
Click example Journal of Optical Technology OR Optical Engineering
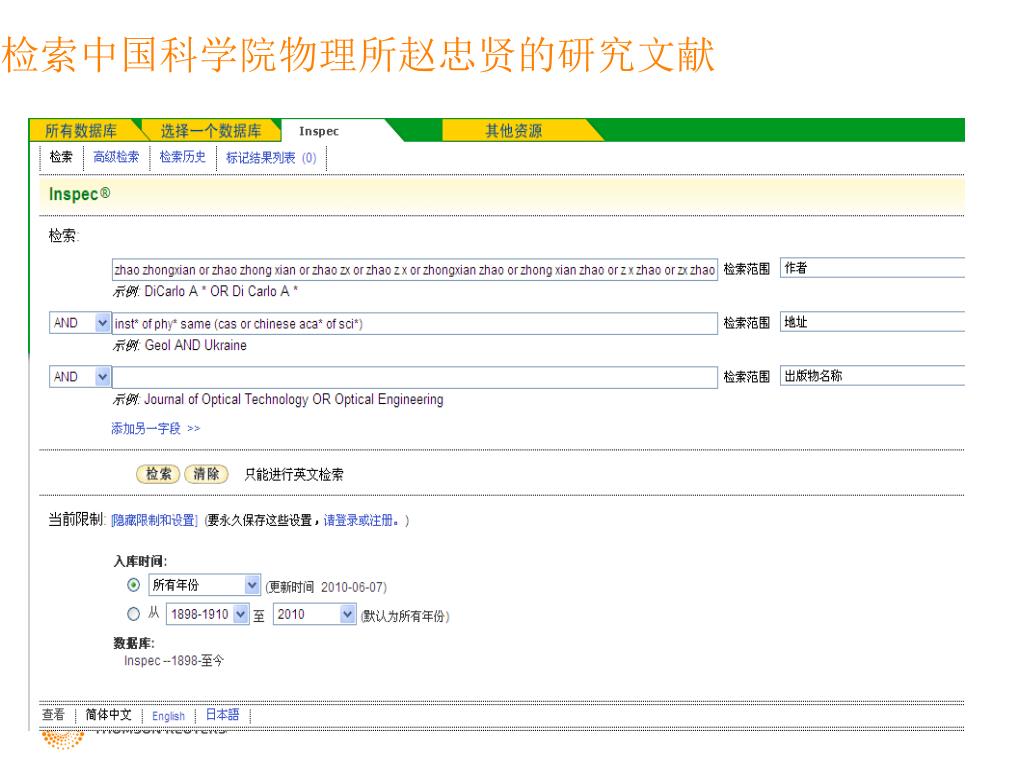click(x=293, y=399)
